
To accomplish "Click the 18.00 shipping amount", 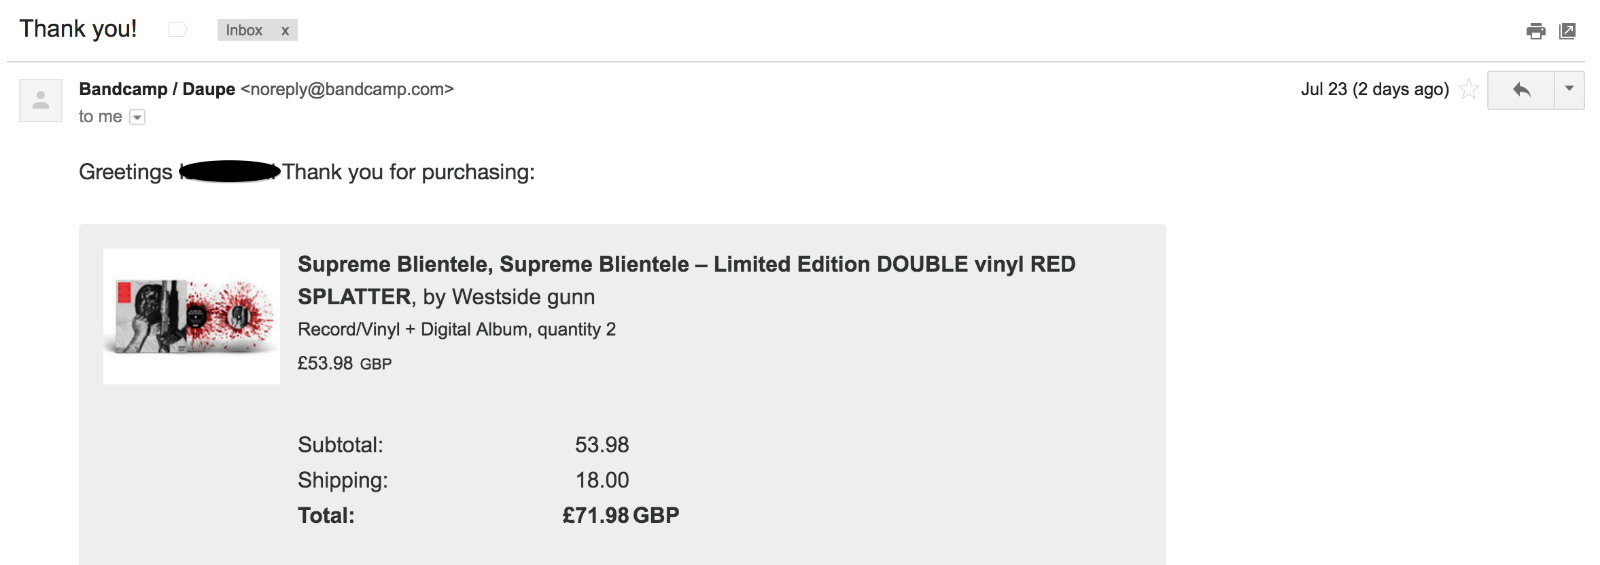I will tap(602, 481).
